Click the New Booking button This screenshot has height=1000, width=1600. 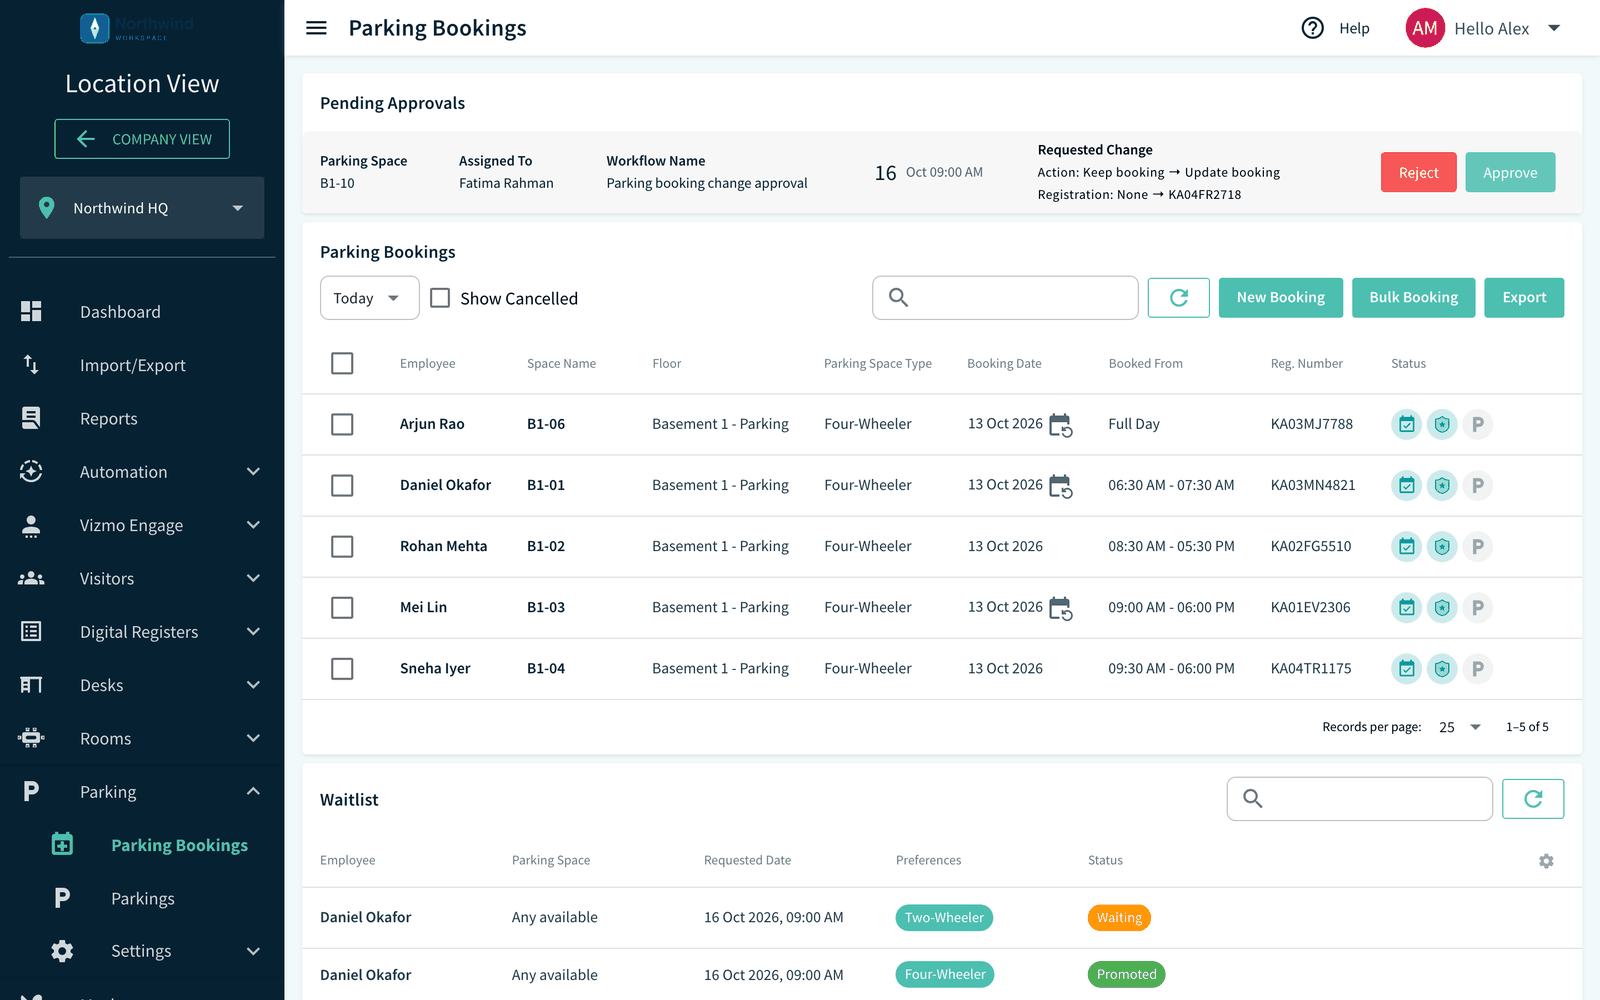1280,297
